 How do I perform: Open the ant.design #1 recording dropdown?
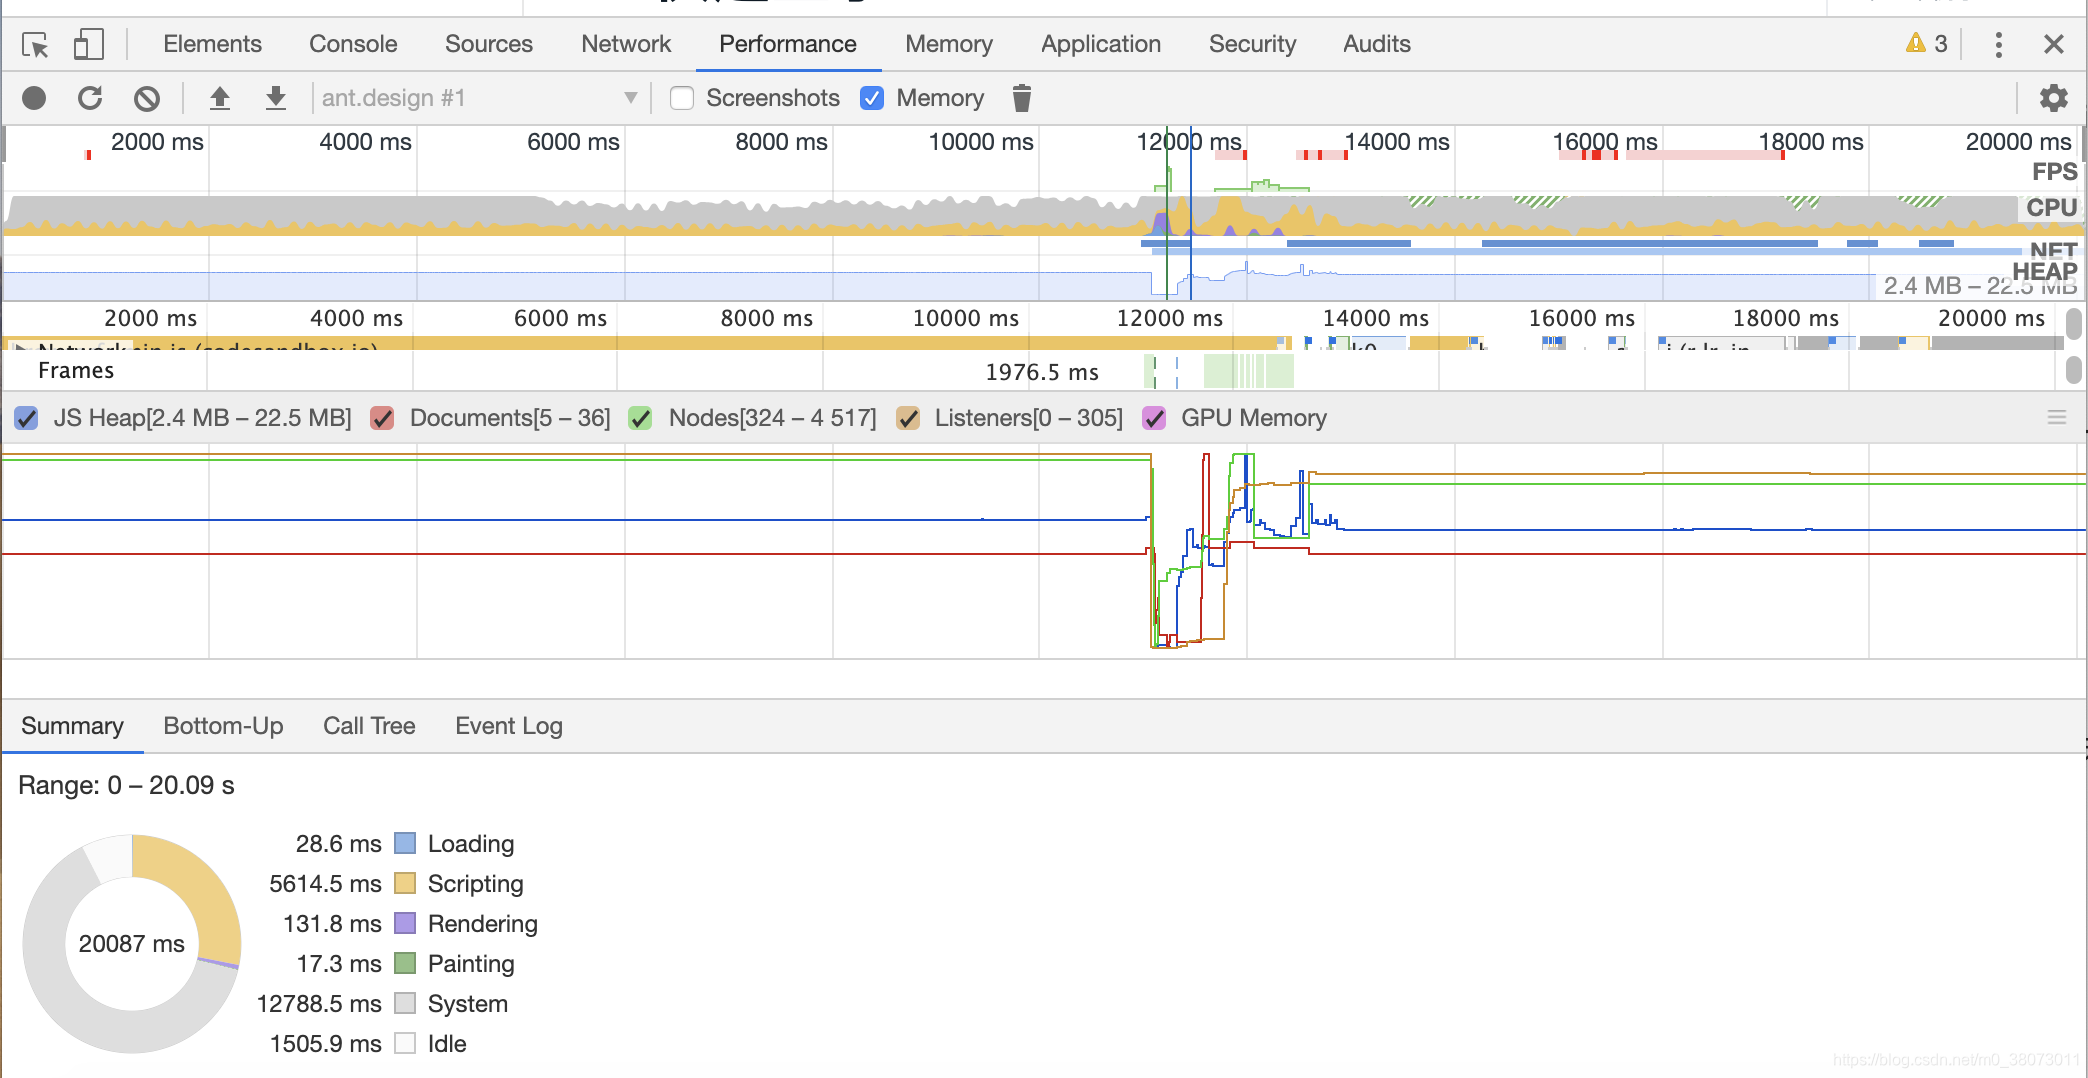point(479,98)
